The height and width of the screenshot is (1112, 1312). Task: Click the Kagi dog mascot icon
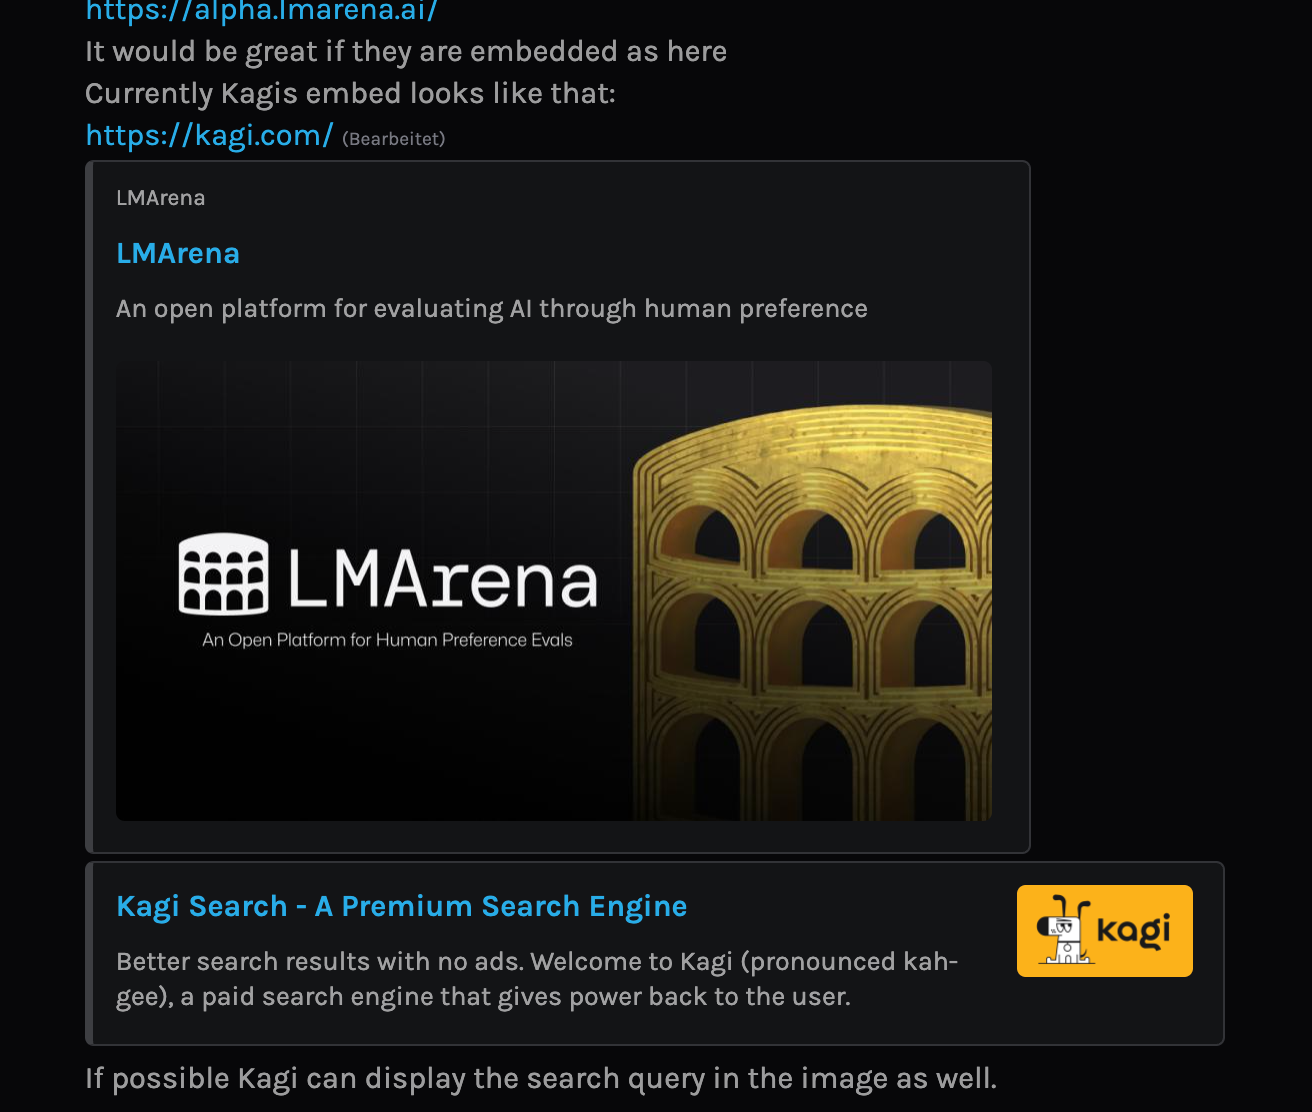[1064, 930]
